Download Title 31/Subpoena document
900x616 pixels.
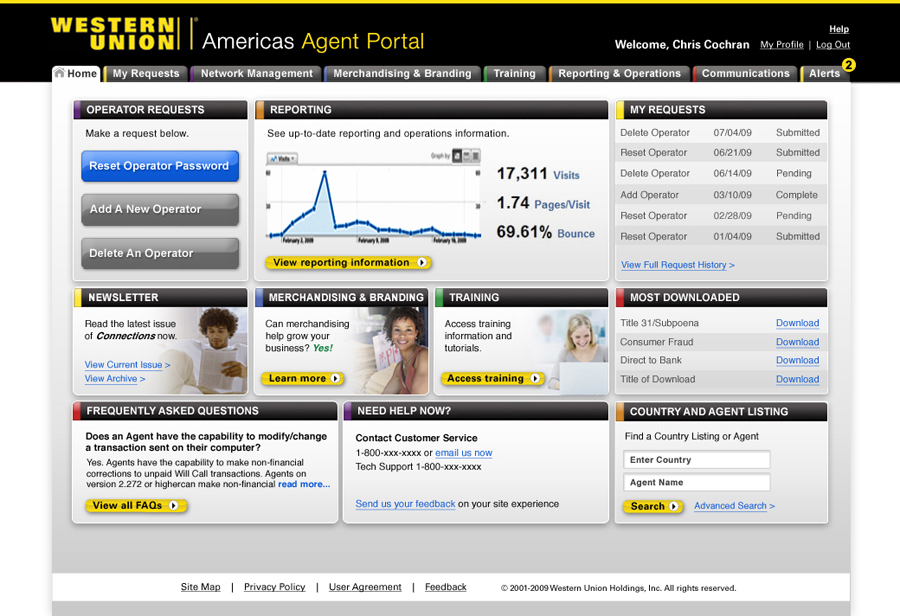[797, 323]
